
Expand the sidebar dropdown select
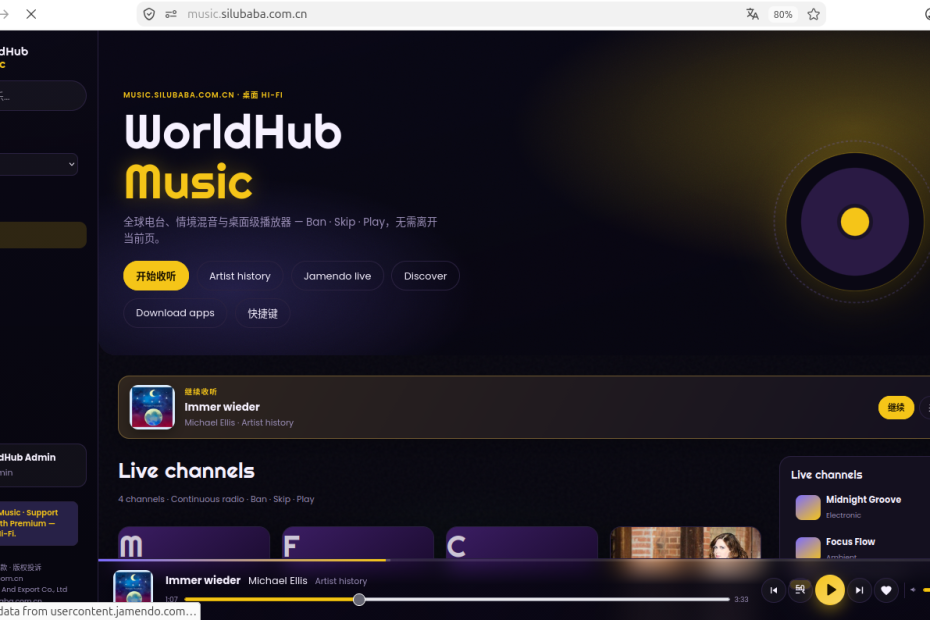39,164
